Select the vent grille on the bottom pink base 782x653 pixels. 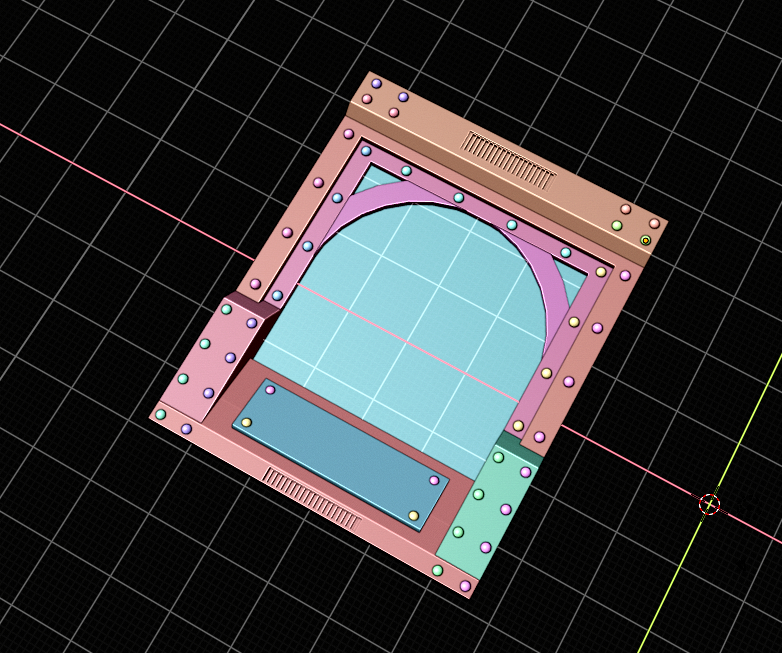311,496
